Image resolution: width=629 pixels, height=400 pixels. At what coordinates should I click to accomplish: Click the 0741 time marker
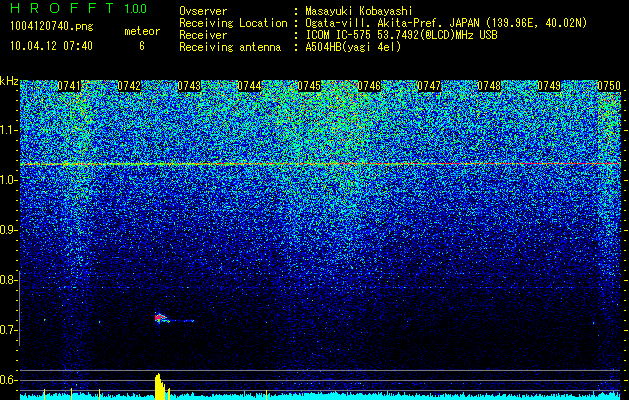(69, 86)
